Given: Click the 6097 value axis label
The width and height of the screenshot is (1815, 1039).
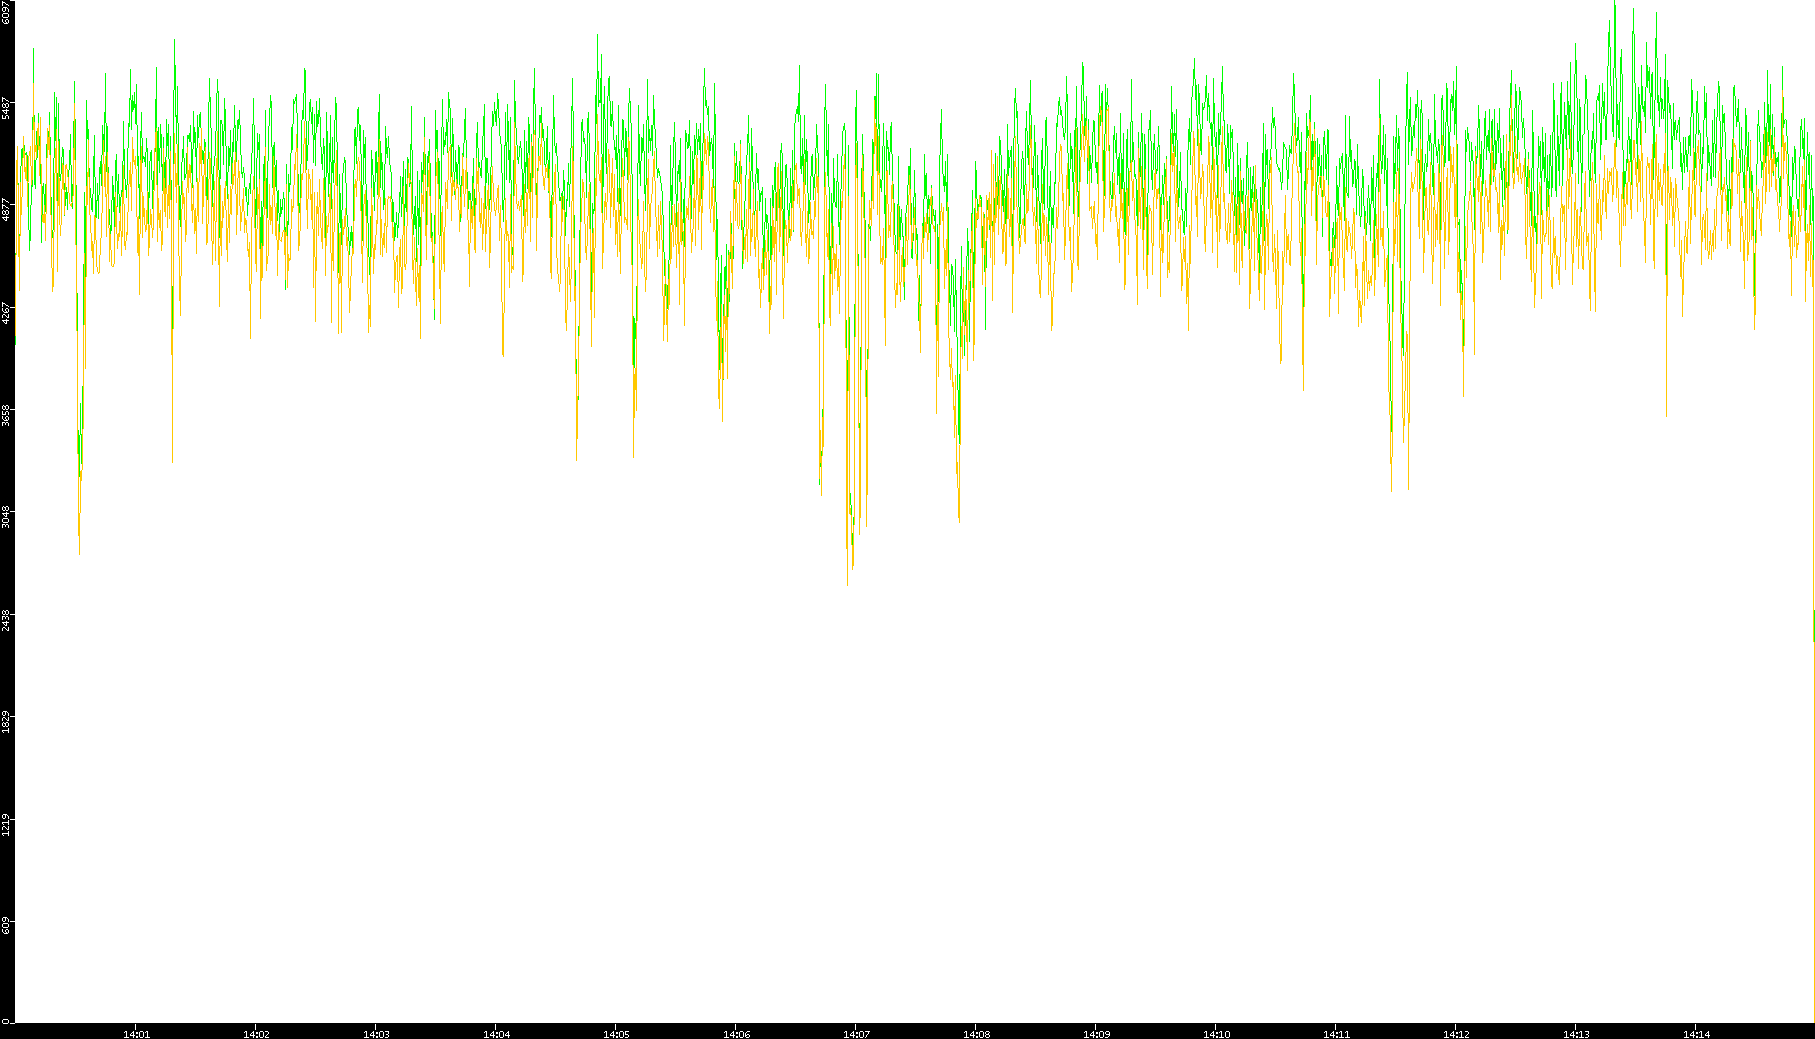Looking at the screenshot, I should [6, 12].
